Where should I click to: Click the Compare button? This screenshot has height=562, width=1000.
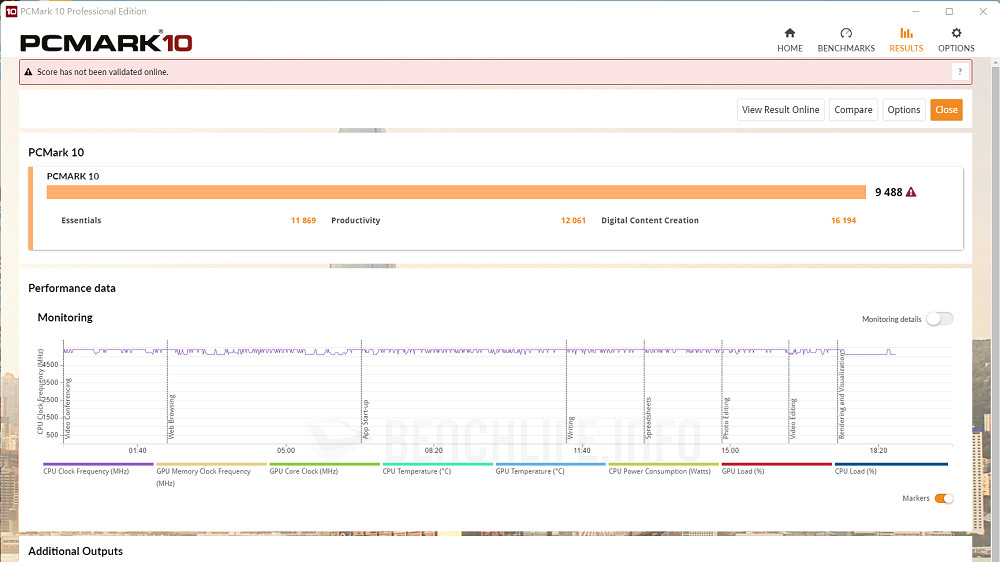853,110
